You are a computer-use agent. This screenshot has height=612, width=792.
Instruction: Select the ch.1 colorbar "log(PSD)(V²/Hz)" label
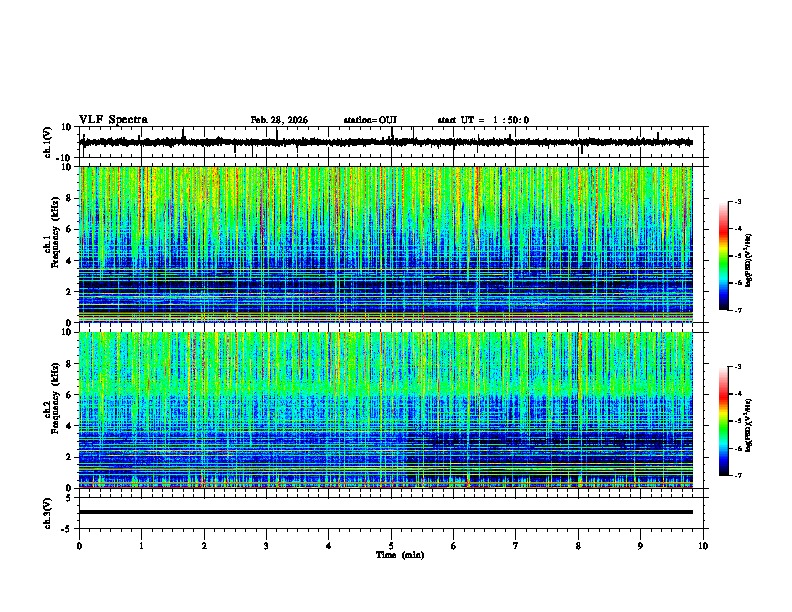[x=749, y=261]
